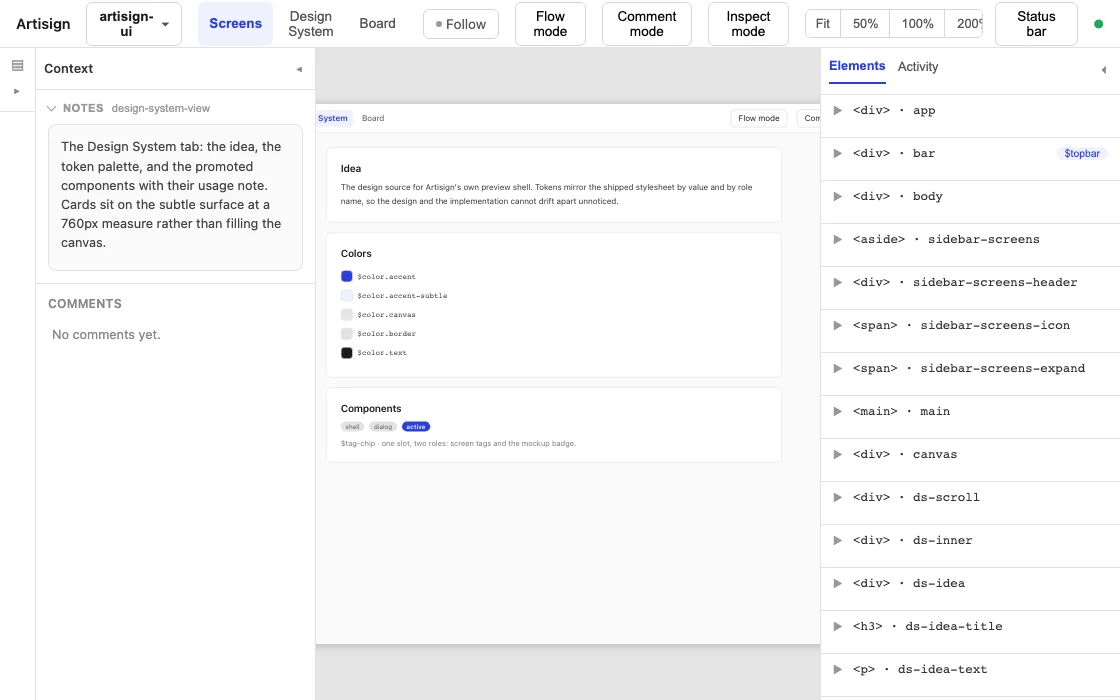Click the $color.canvas swatch
The height and width of the screenshot is (700, 1120).
click(x=346, y=315)
